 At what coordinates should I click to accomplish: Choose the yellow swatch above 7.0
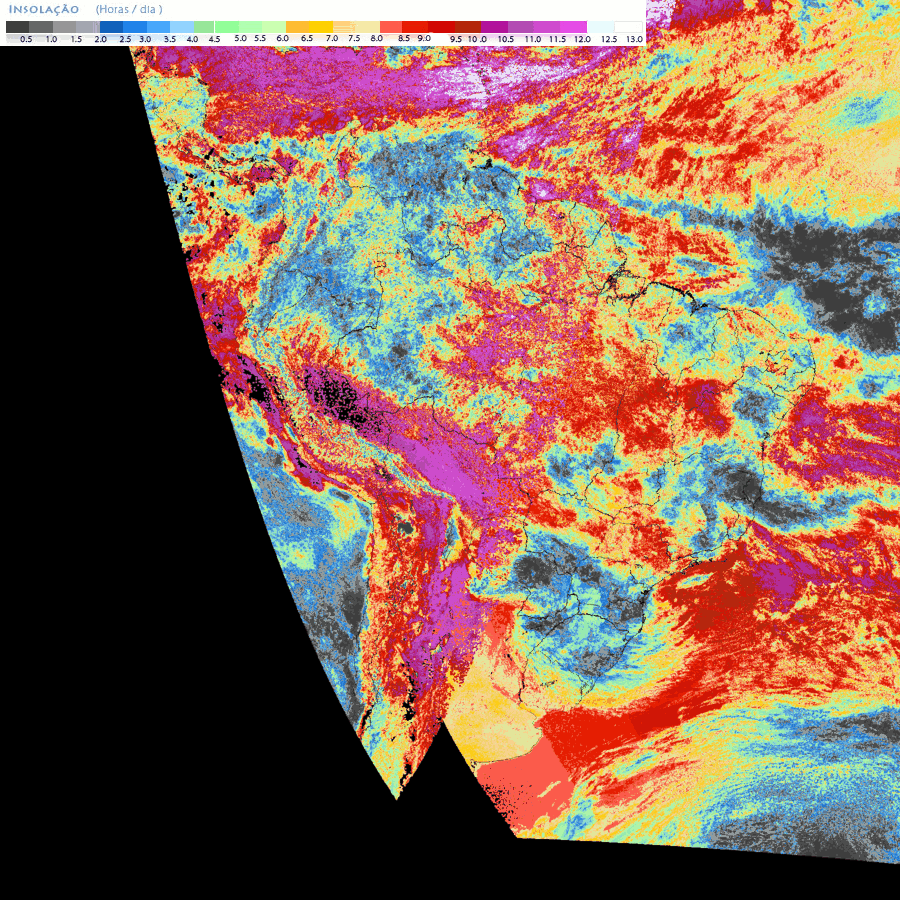pos(320,27)
